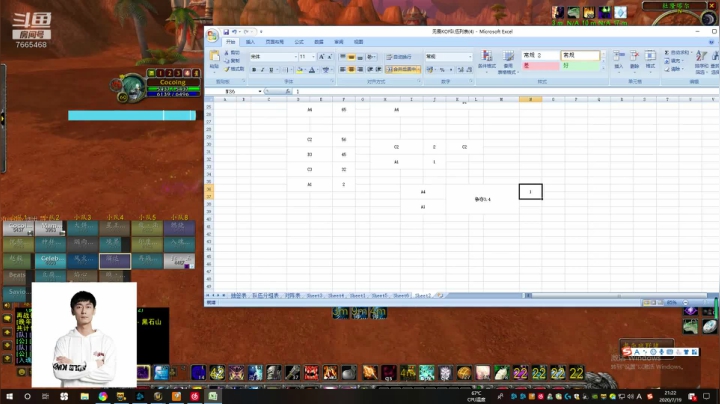Expand the cell styles gallery
Viewport: 720px width, 404px height.
603,68
